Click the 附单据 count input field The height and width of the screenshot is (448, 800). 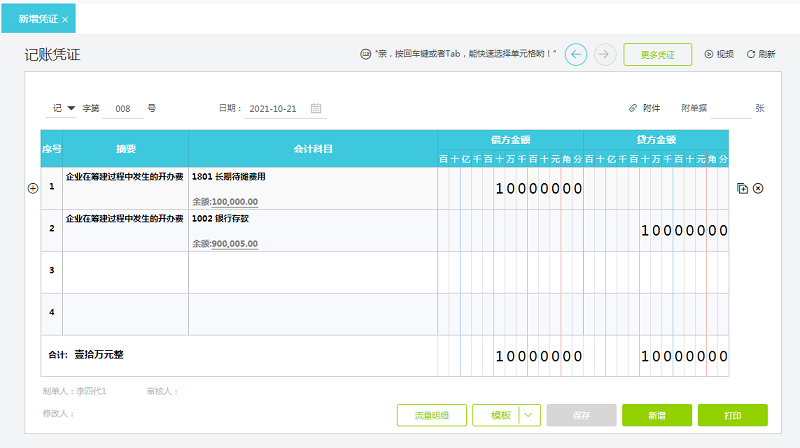[x=730, y=108]
